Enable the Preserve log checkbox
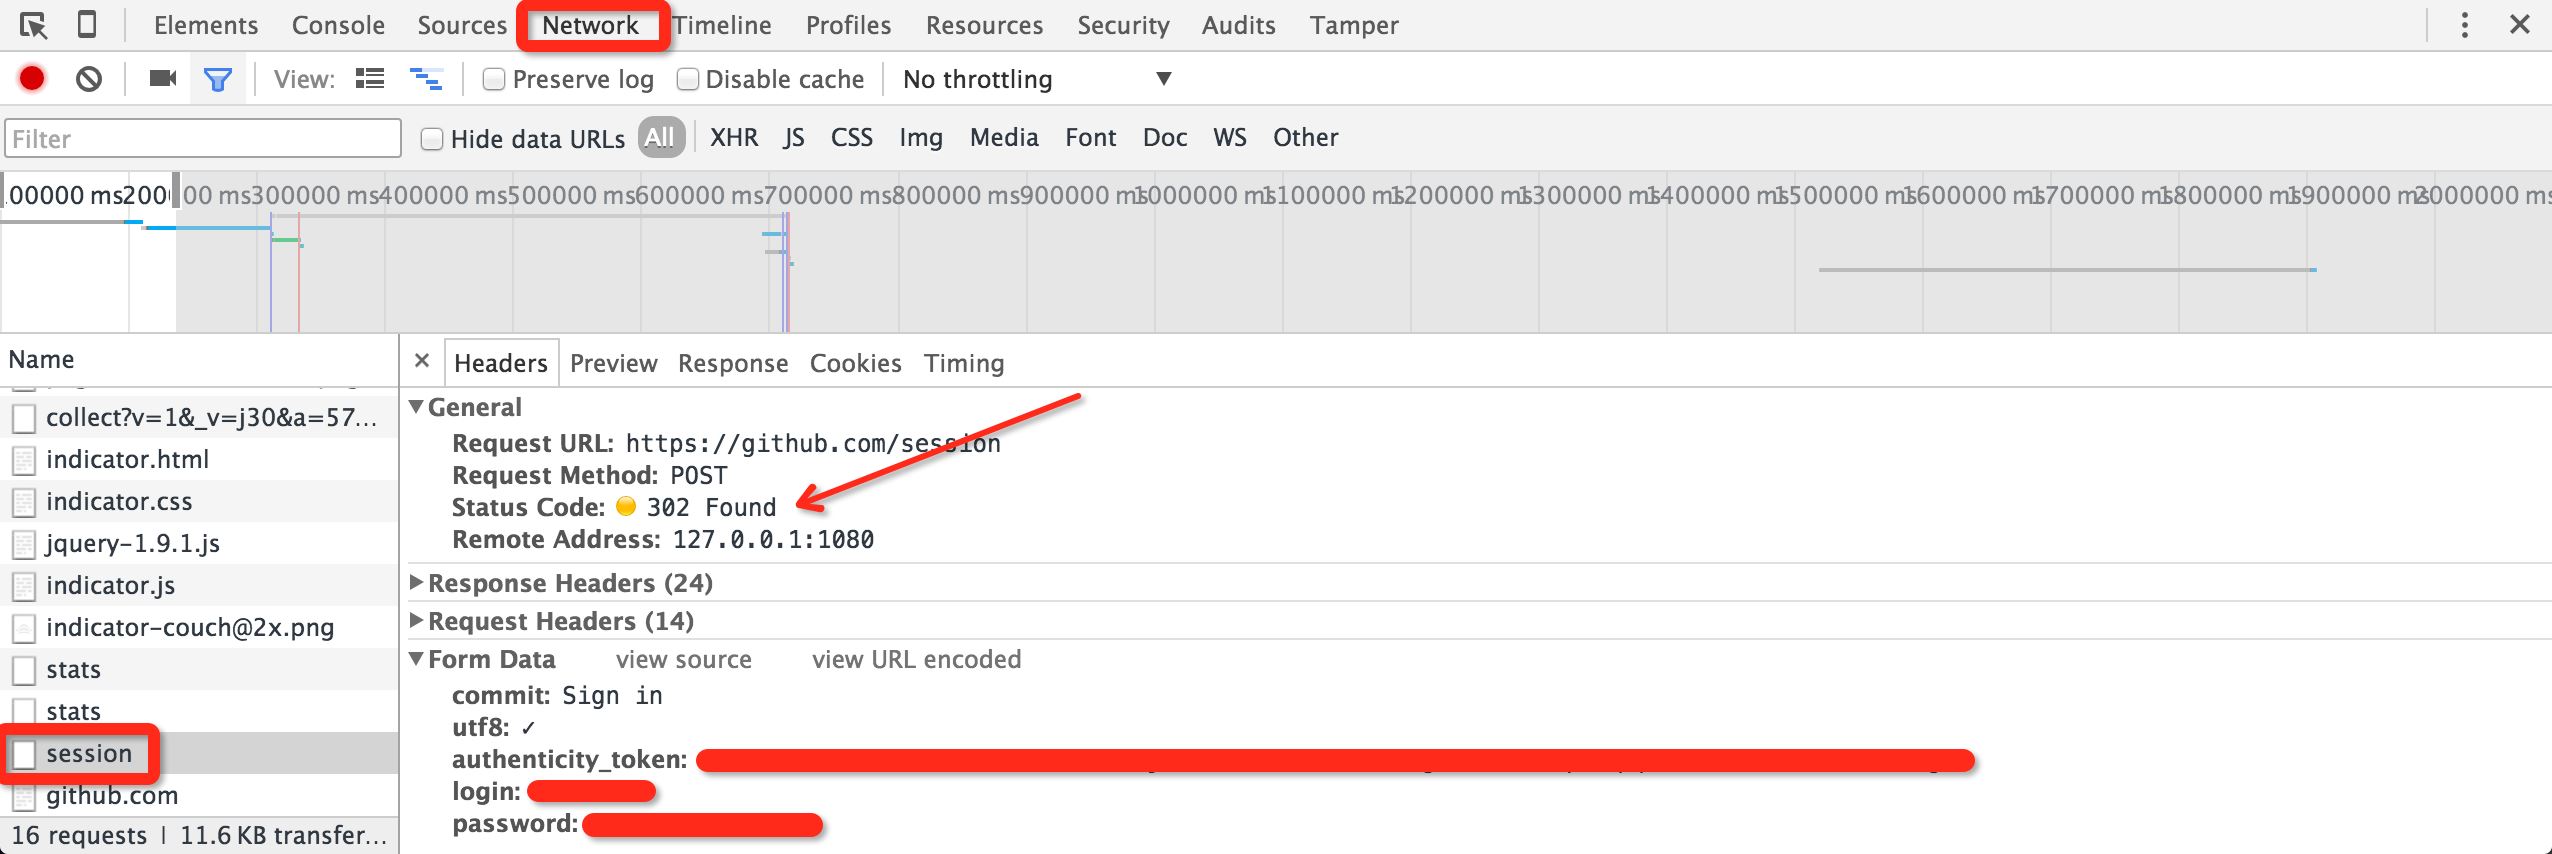This screenshot has width=2552, height=854. click(x=494, y=79)
